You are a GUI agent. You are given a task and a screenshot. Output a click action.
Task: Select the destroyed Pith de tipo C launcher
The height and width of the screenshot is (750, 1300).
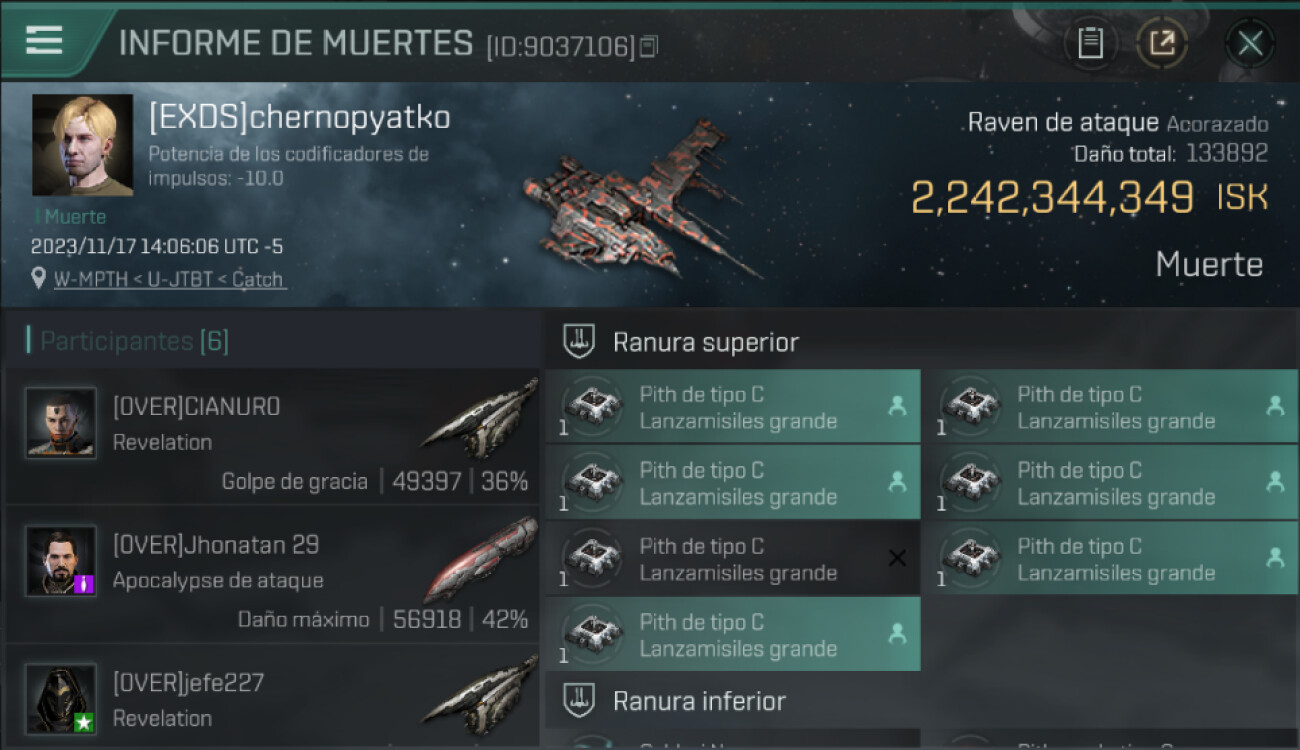733,559
